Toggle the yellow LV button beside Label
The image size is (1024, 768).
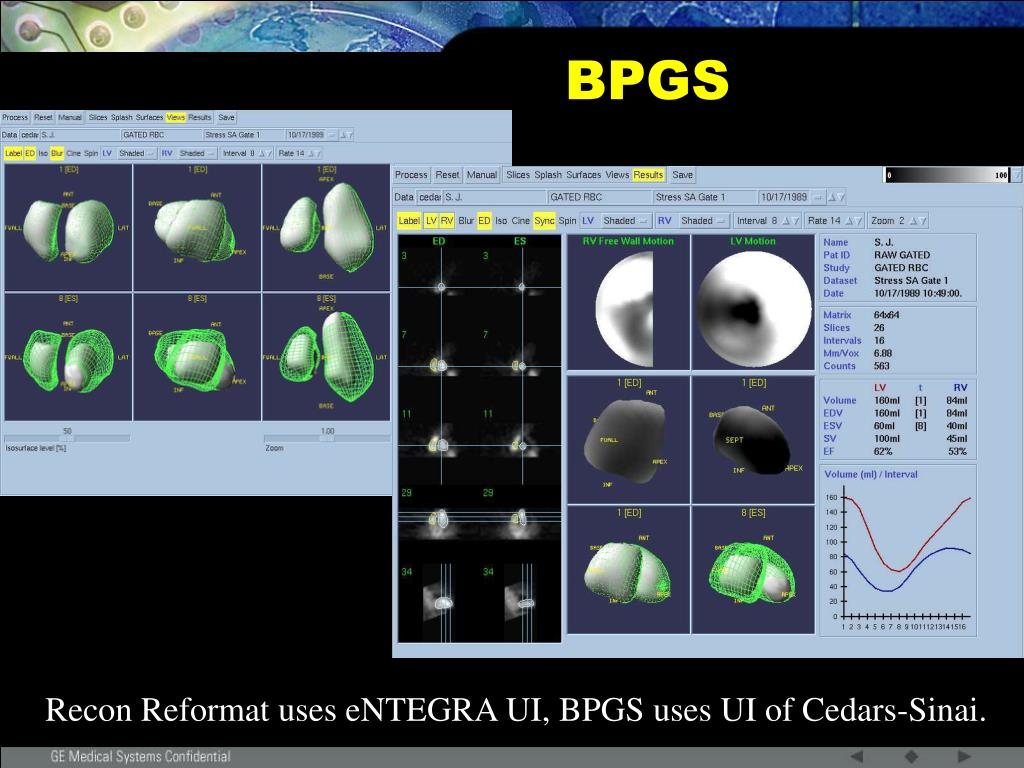(431, 221)
